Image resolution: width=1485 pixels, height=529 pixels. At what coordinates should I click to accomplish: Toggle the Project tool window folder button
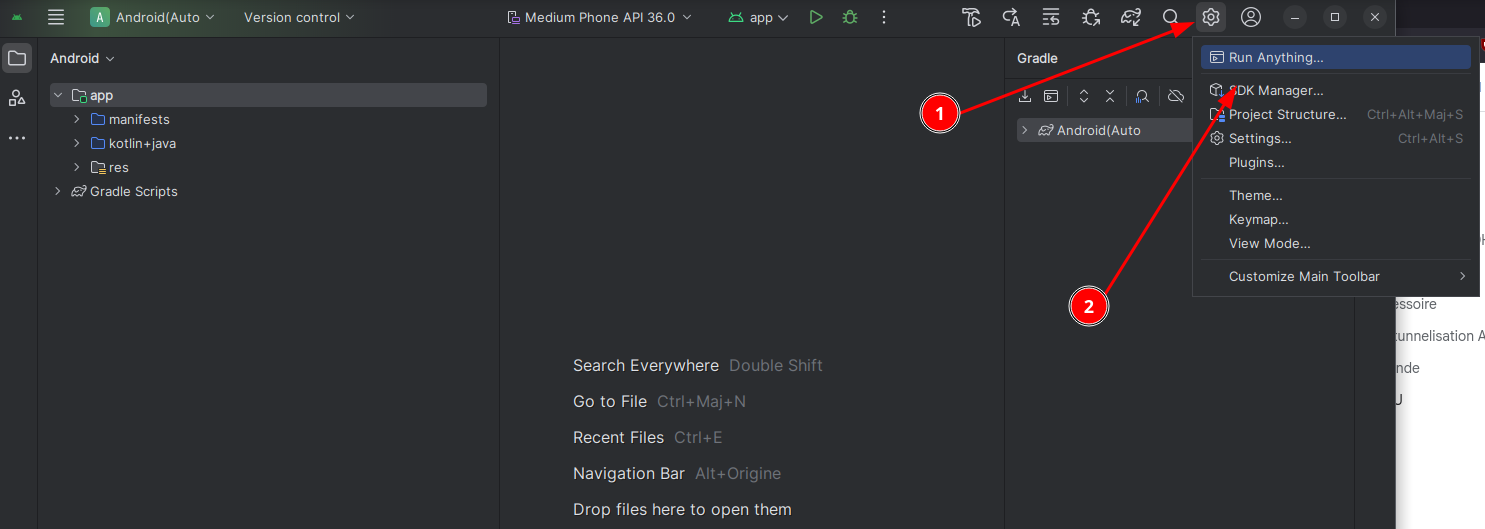point(17,58)
